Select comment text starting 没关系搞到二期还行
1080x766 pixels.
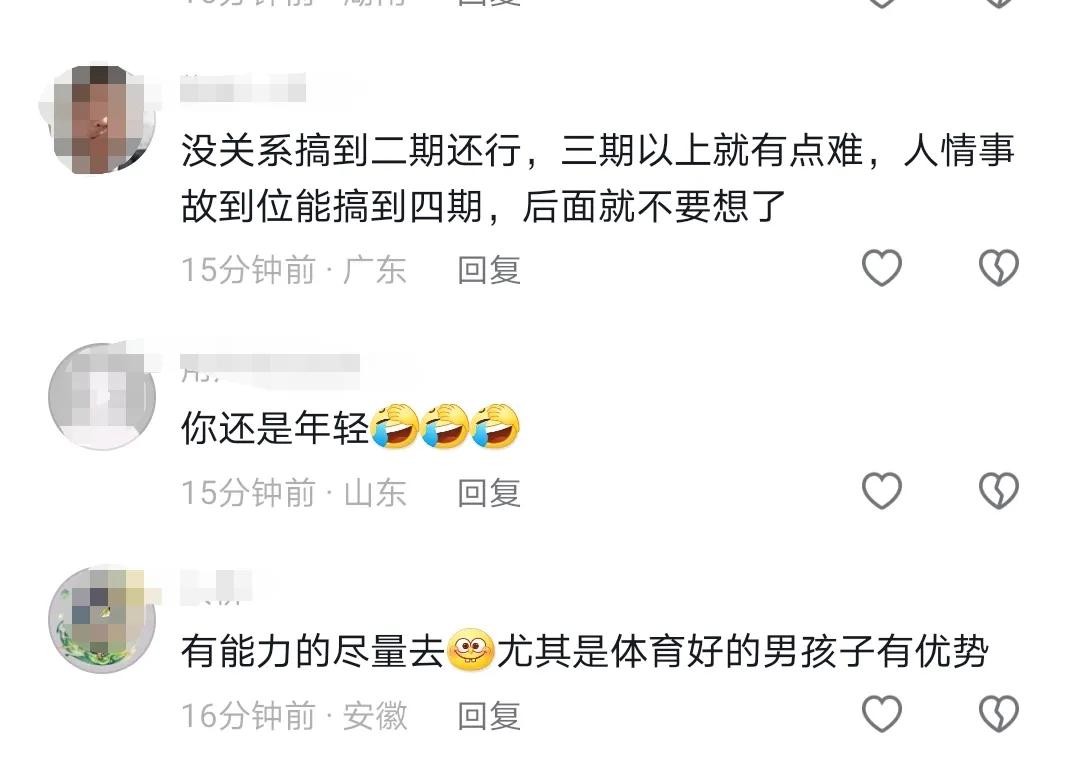tap(598, 178)
